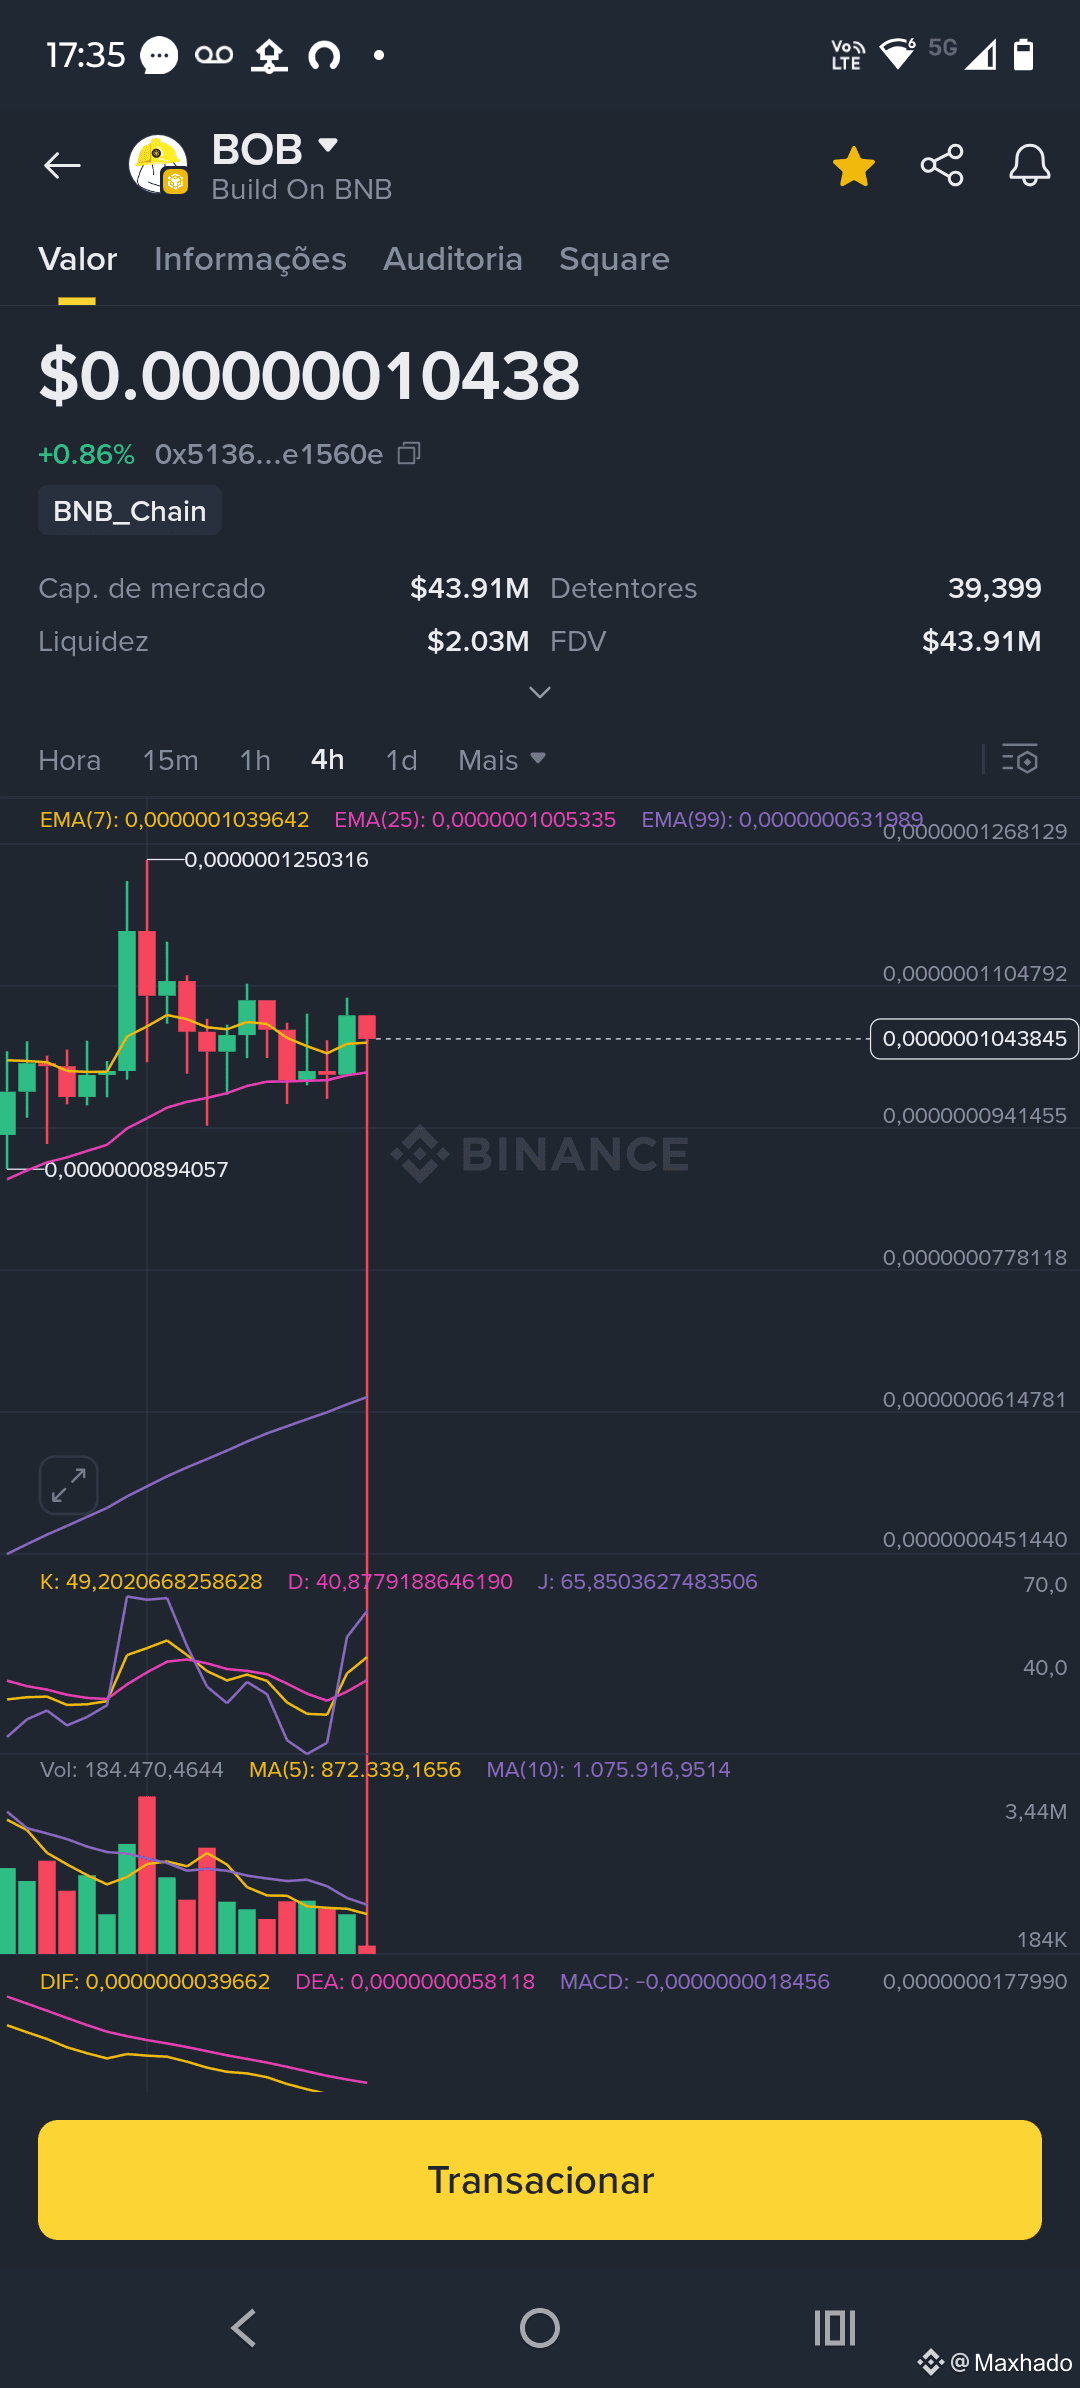The height and width of the screenshot is (2388, 1080).
Task: Tap the EMA(99) indicator label
Action: 782,819
